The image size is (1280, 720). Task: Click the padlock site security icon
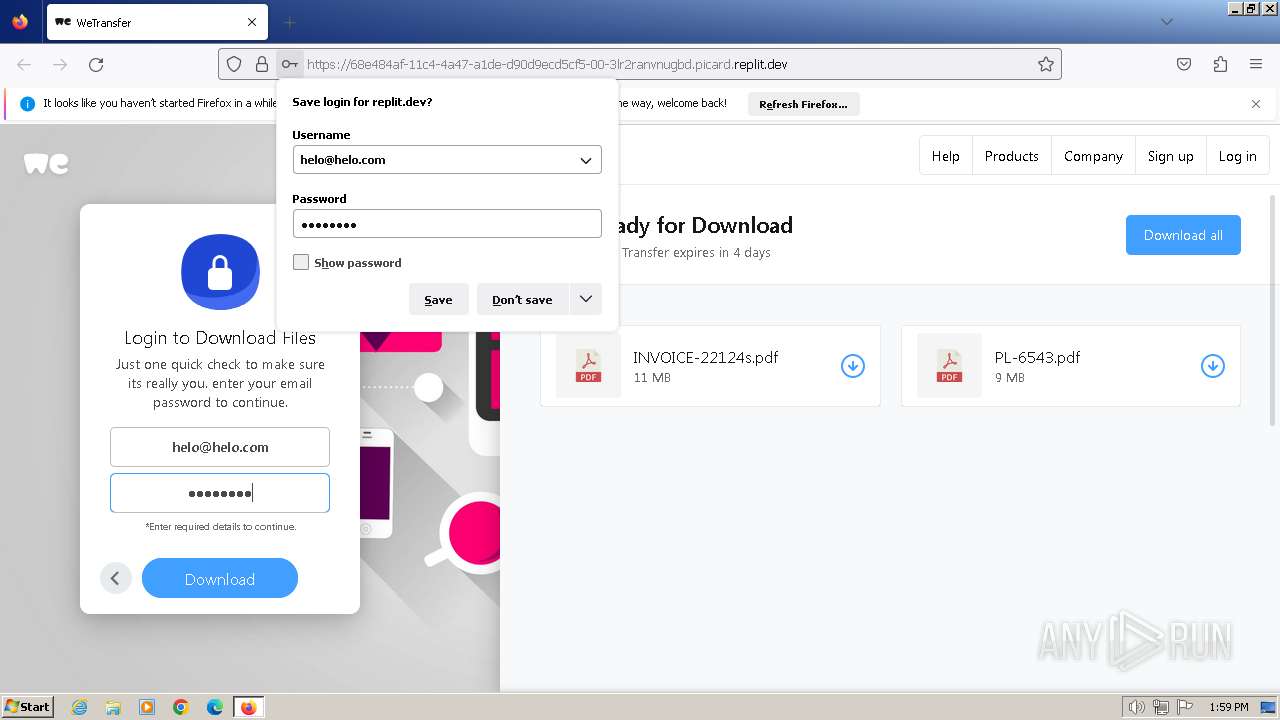tap(262, 64)
